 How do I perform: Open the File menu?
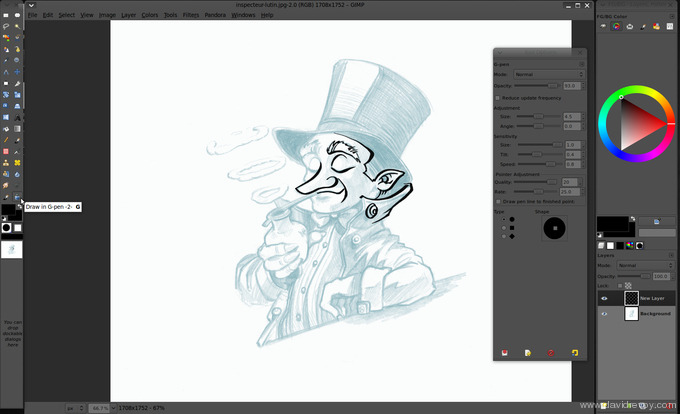pos(33,15)
